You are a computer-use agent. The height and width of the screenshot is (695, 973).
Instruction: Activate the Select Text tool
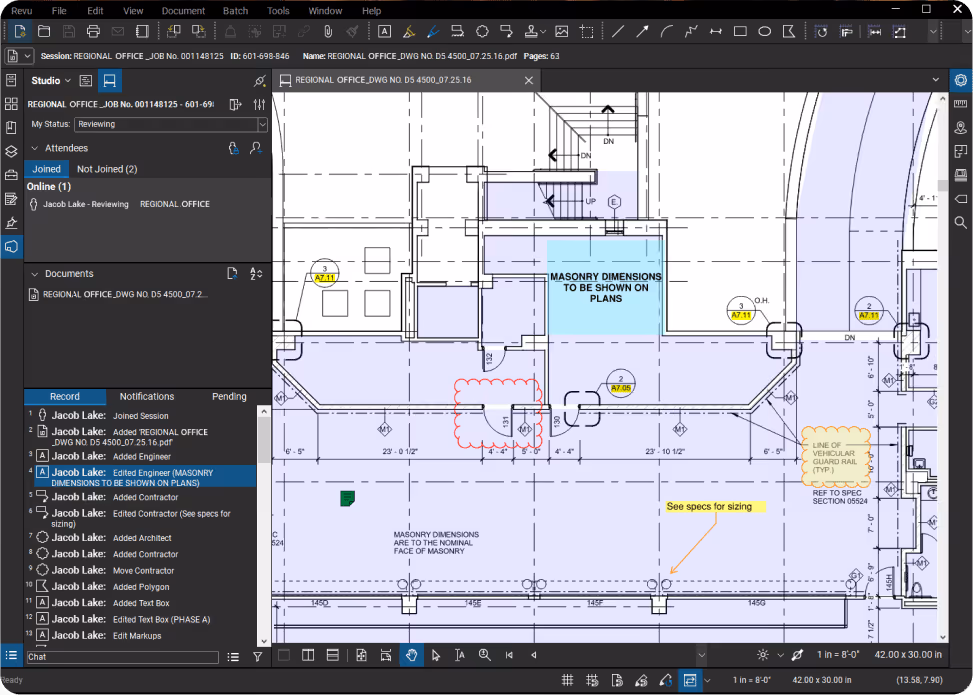click(x=460, y=655)
